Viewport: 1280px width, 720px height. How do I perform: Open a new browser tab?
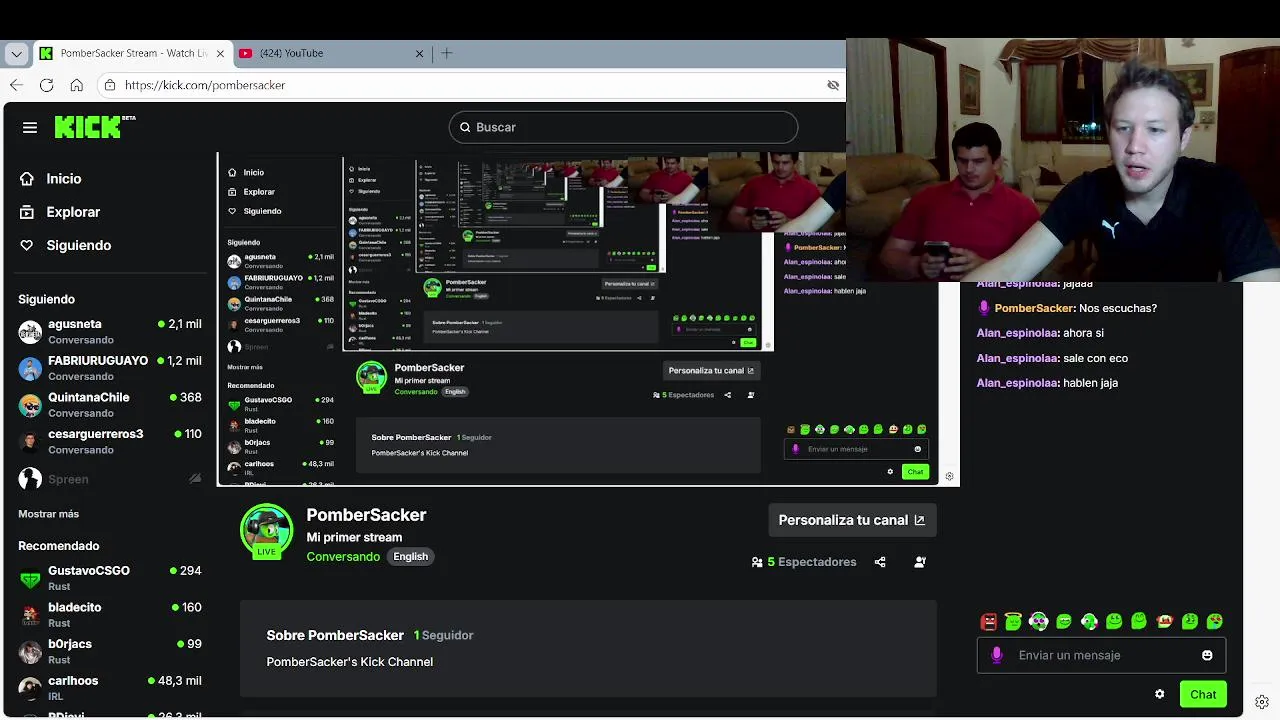(x=447, y=53)
